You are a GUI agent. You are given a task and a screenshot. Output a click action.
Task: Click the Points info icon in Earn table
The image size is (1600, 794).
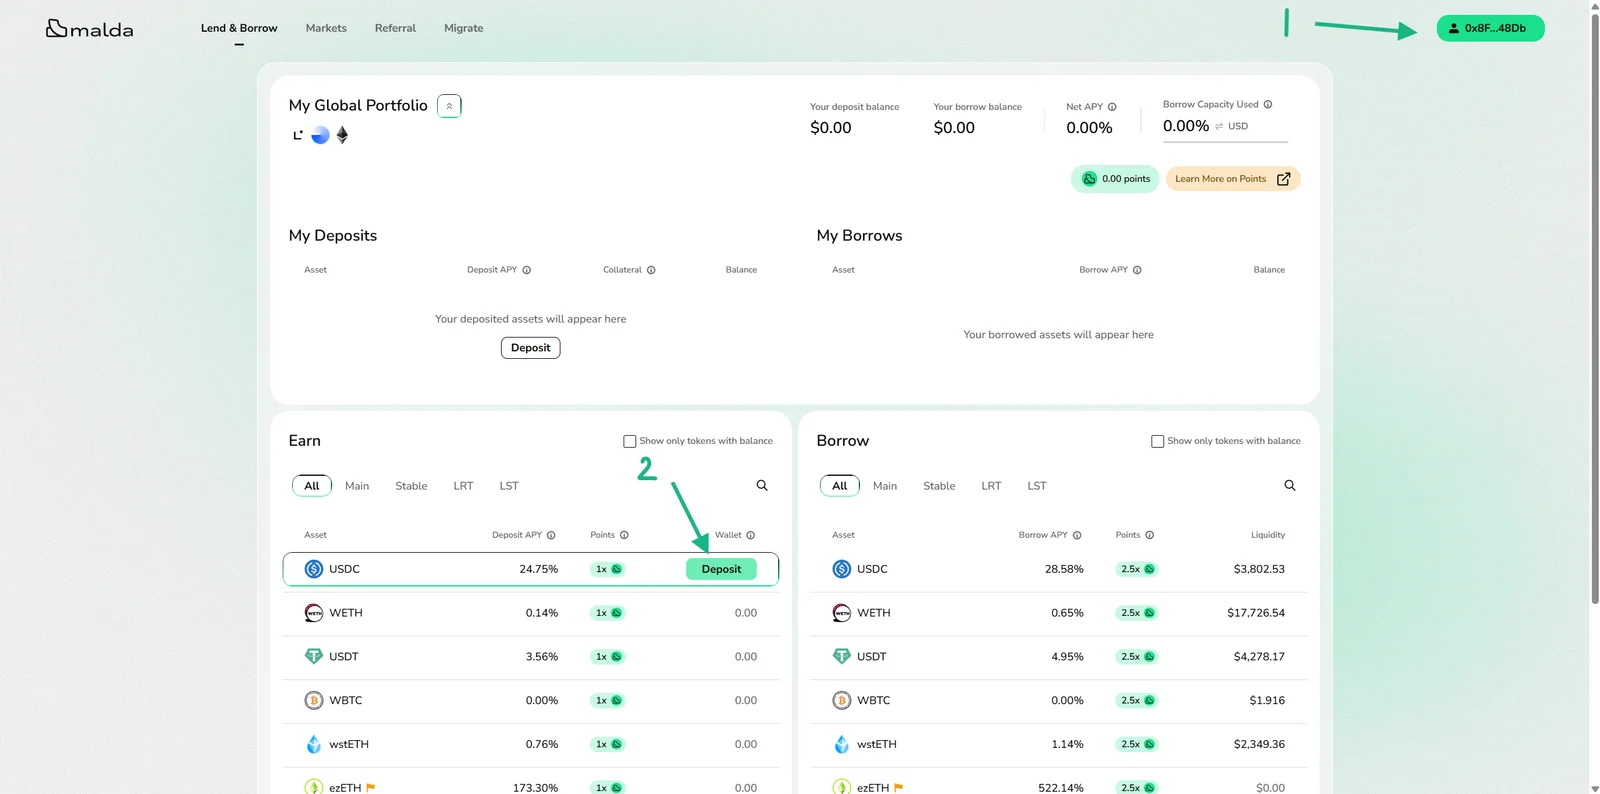coord(624,535)
